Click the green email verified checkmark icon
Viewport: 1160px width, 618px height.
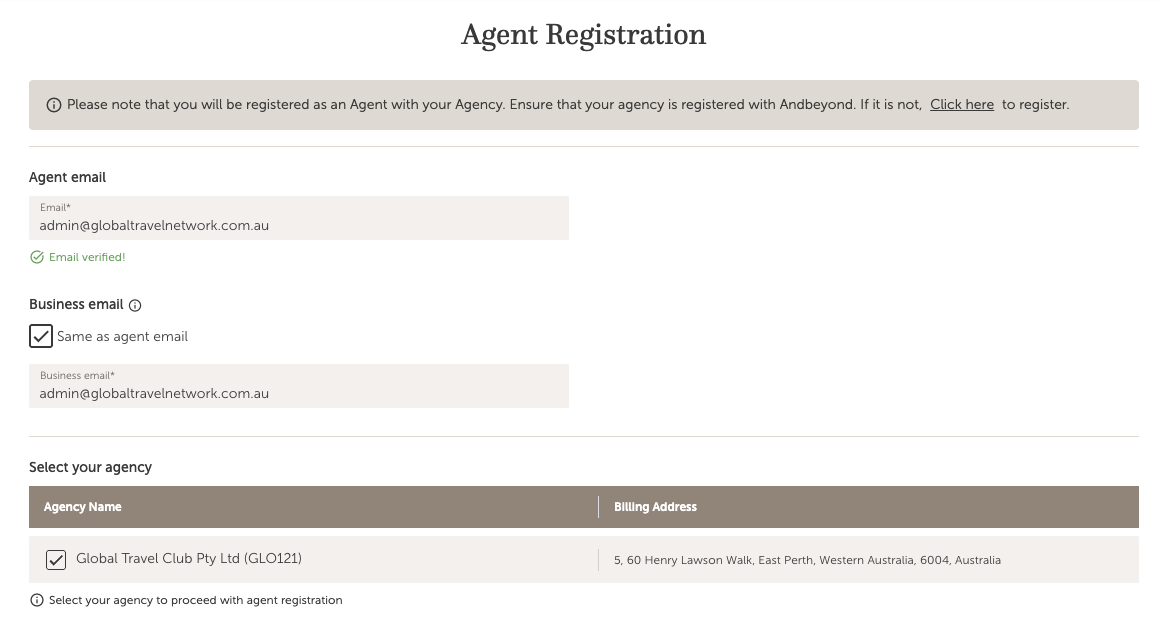(37, 257)
